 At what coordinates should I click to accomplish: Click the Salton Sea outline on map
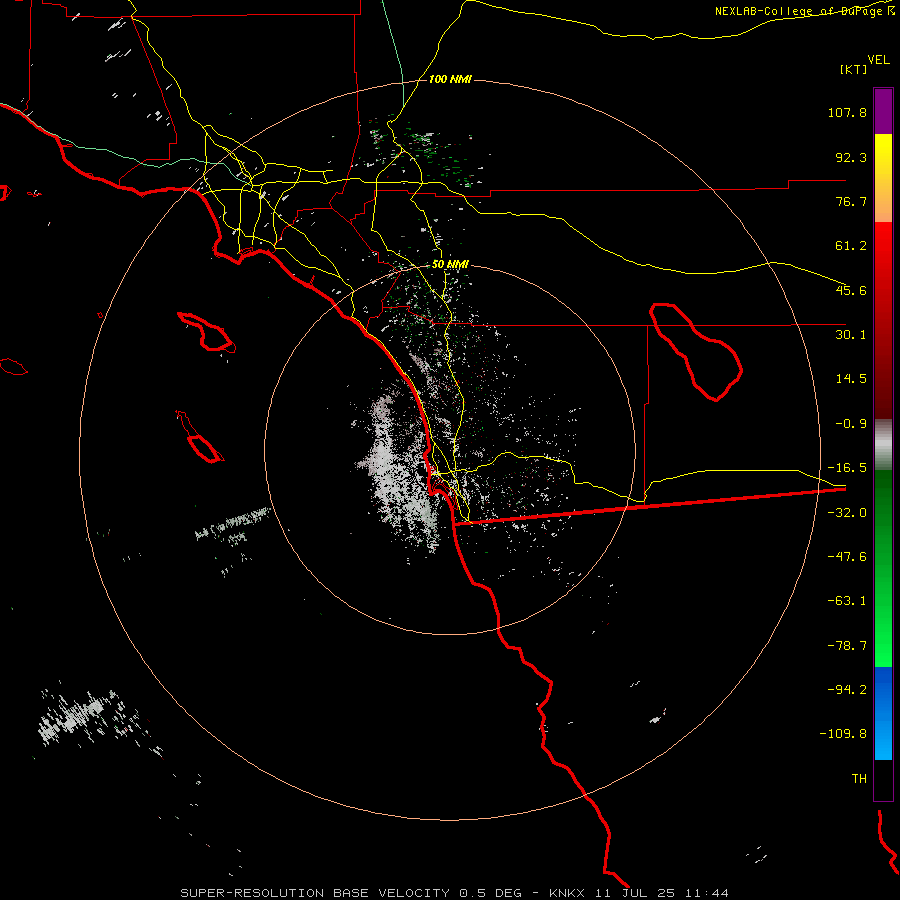coord(696,351)
